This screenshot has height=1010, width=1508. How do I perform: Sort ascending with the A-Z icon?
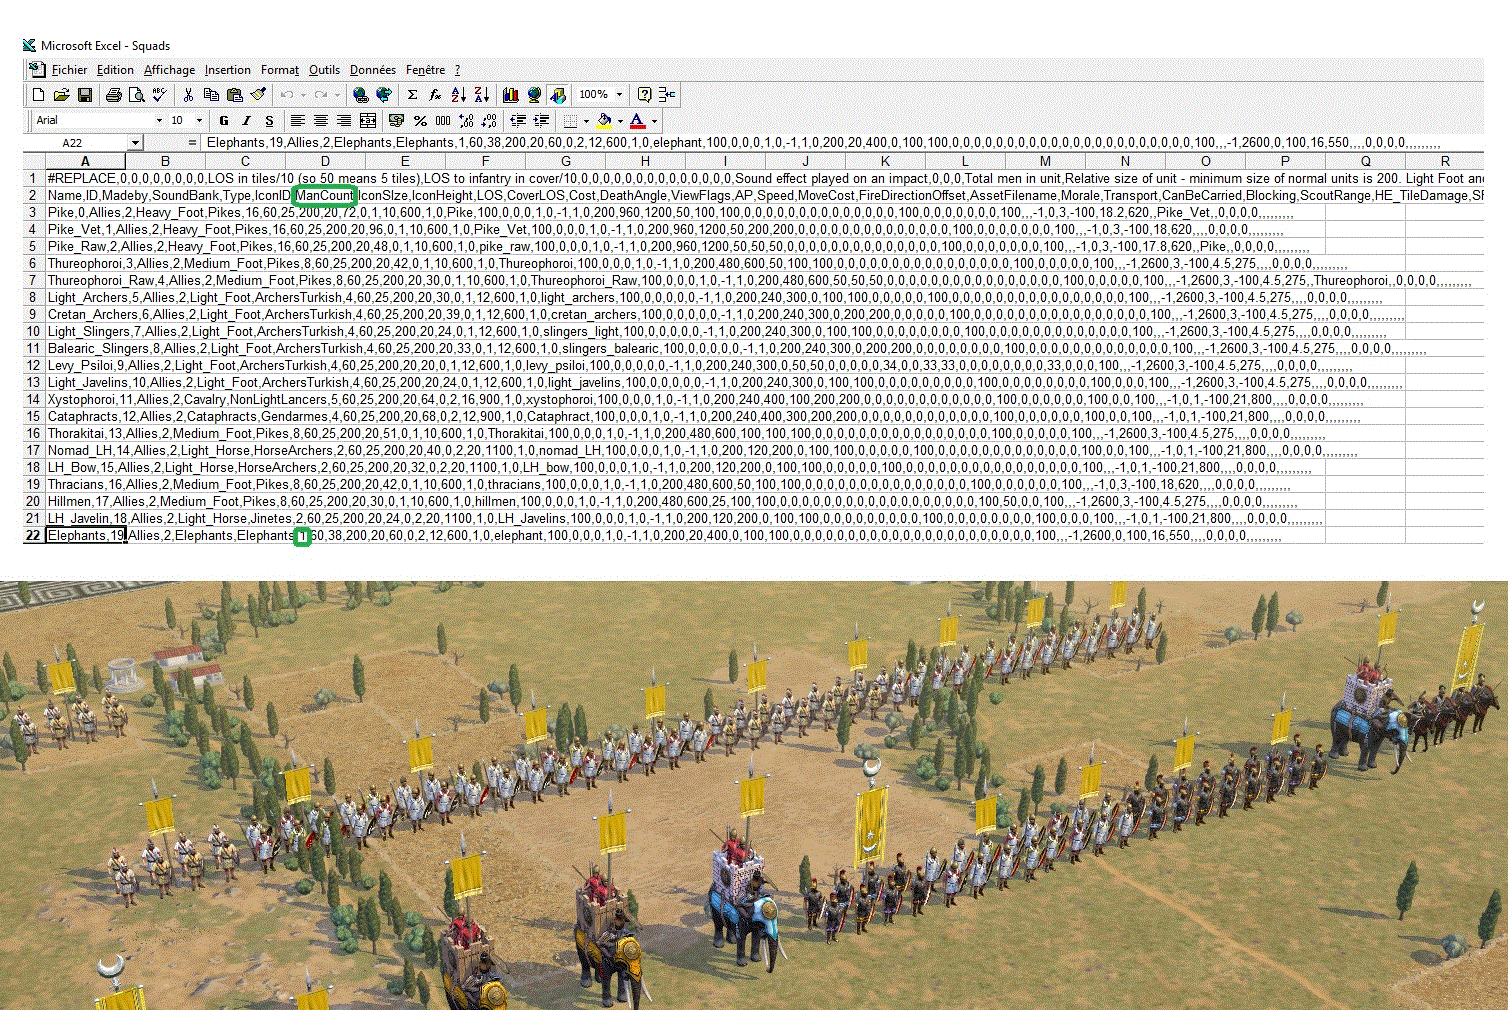click(x=459, y=95)
